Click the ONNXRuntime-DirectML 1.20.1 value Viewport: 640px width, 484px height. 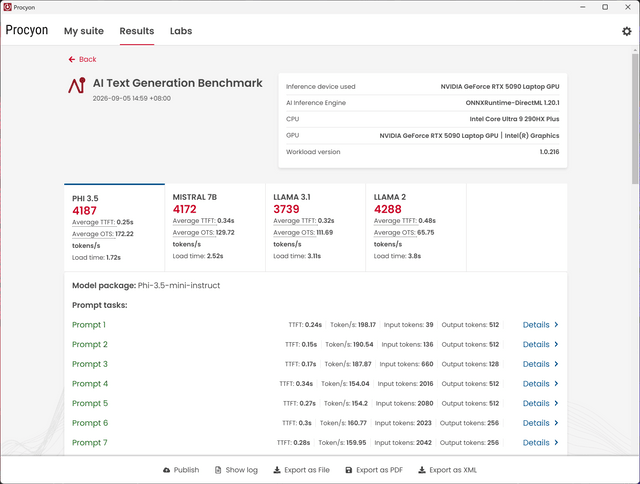(512, 103)
